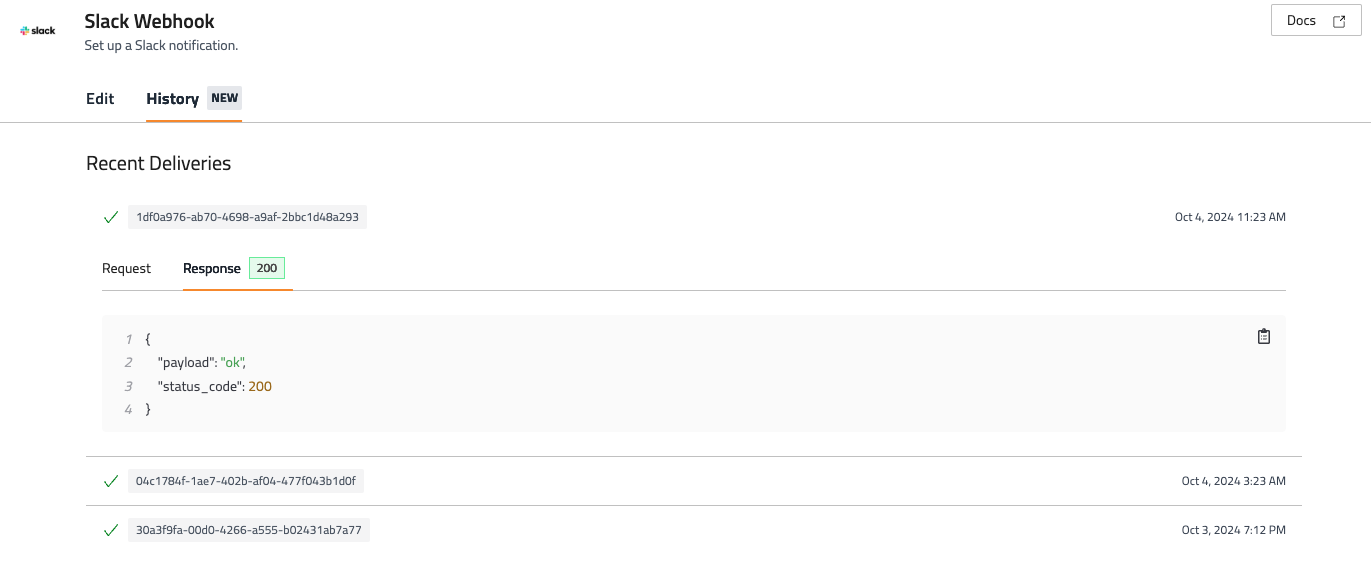Click the Oct 4, 2024 11:23 AM timestamp
Viewport: 1371px width, 568px height.
click(1230, 217)
